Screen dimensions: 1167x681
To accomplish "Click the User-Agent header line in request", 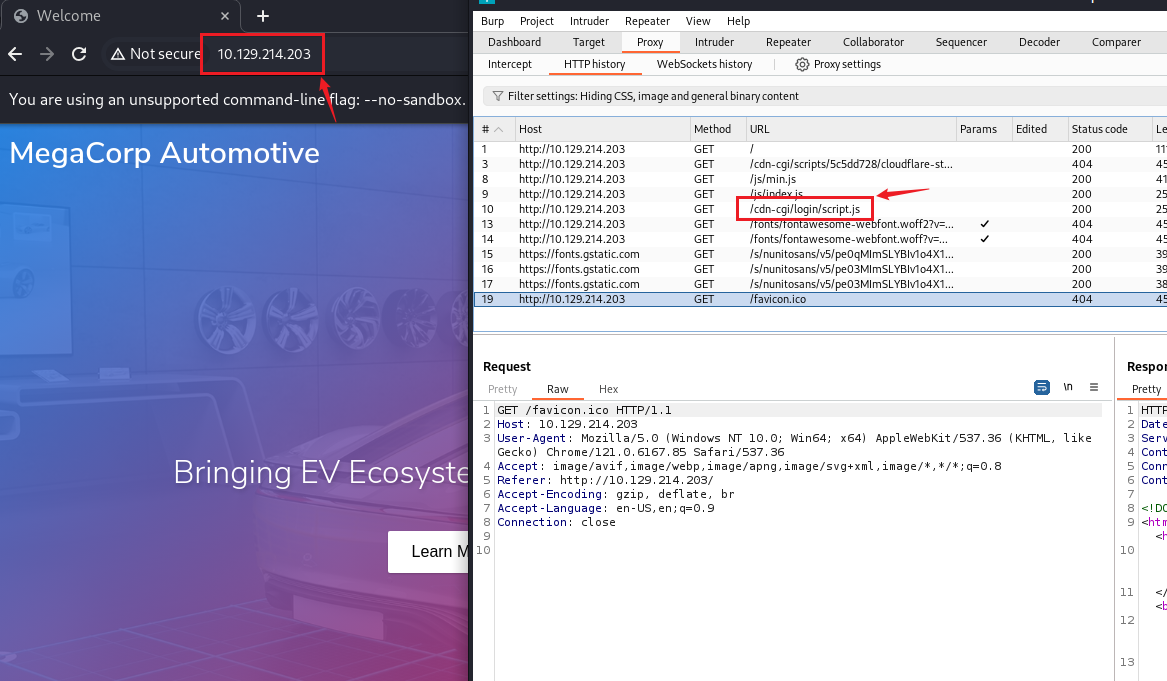I will pyautogui.click(x=794, y=445).
